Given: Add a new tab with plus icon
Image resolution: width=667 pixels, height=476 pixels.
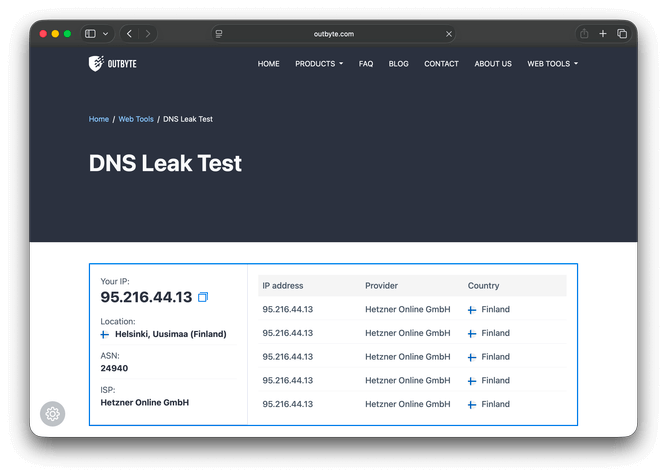Looking at the screenshot, I should [603, 34].
